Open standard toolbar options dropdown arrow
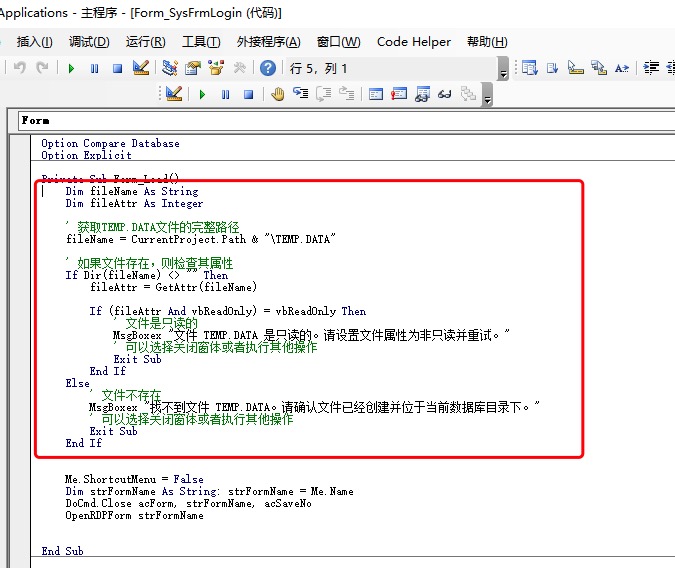675x568 pixels. 503,69
